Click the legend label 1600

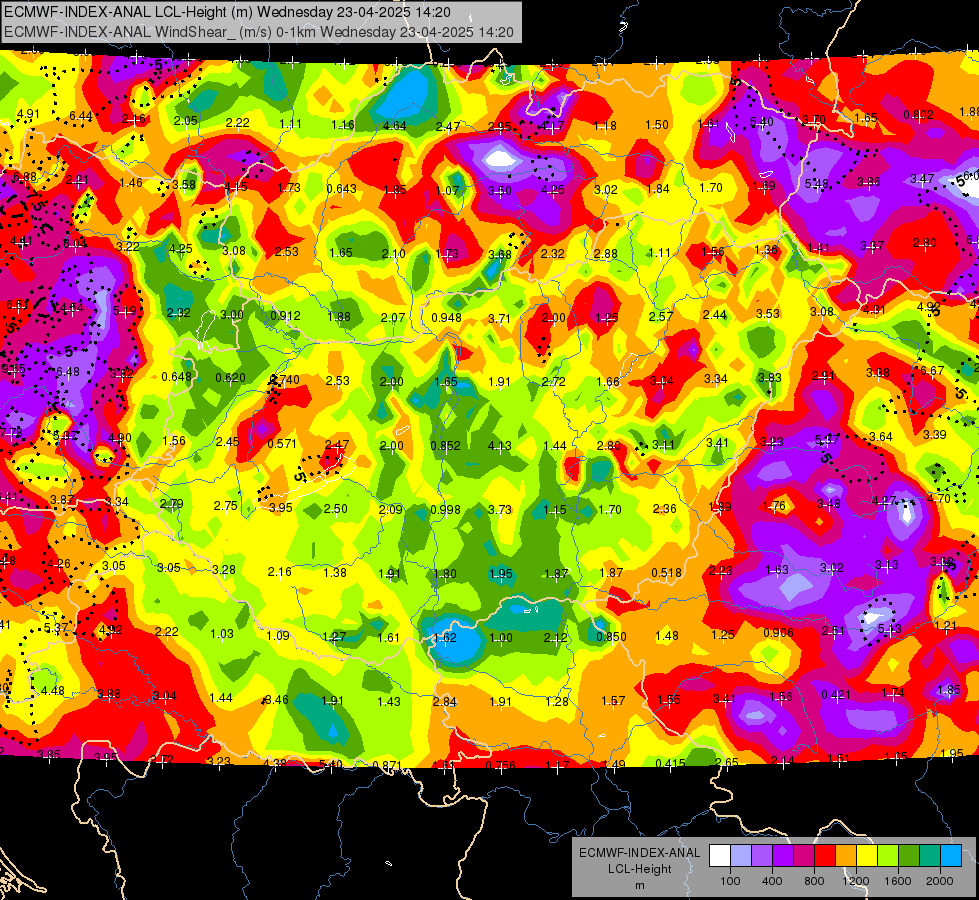point(898,881)
